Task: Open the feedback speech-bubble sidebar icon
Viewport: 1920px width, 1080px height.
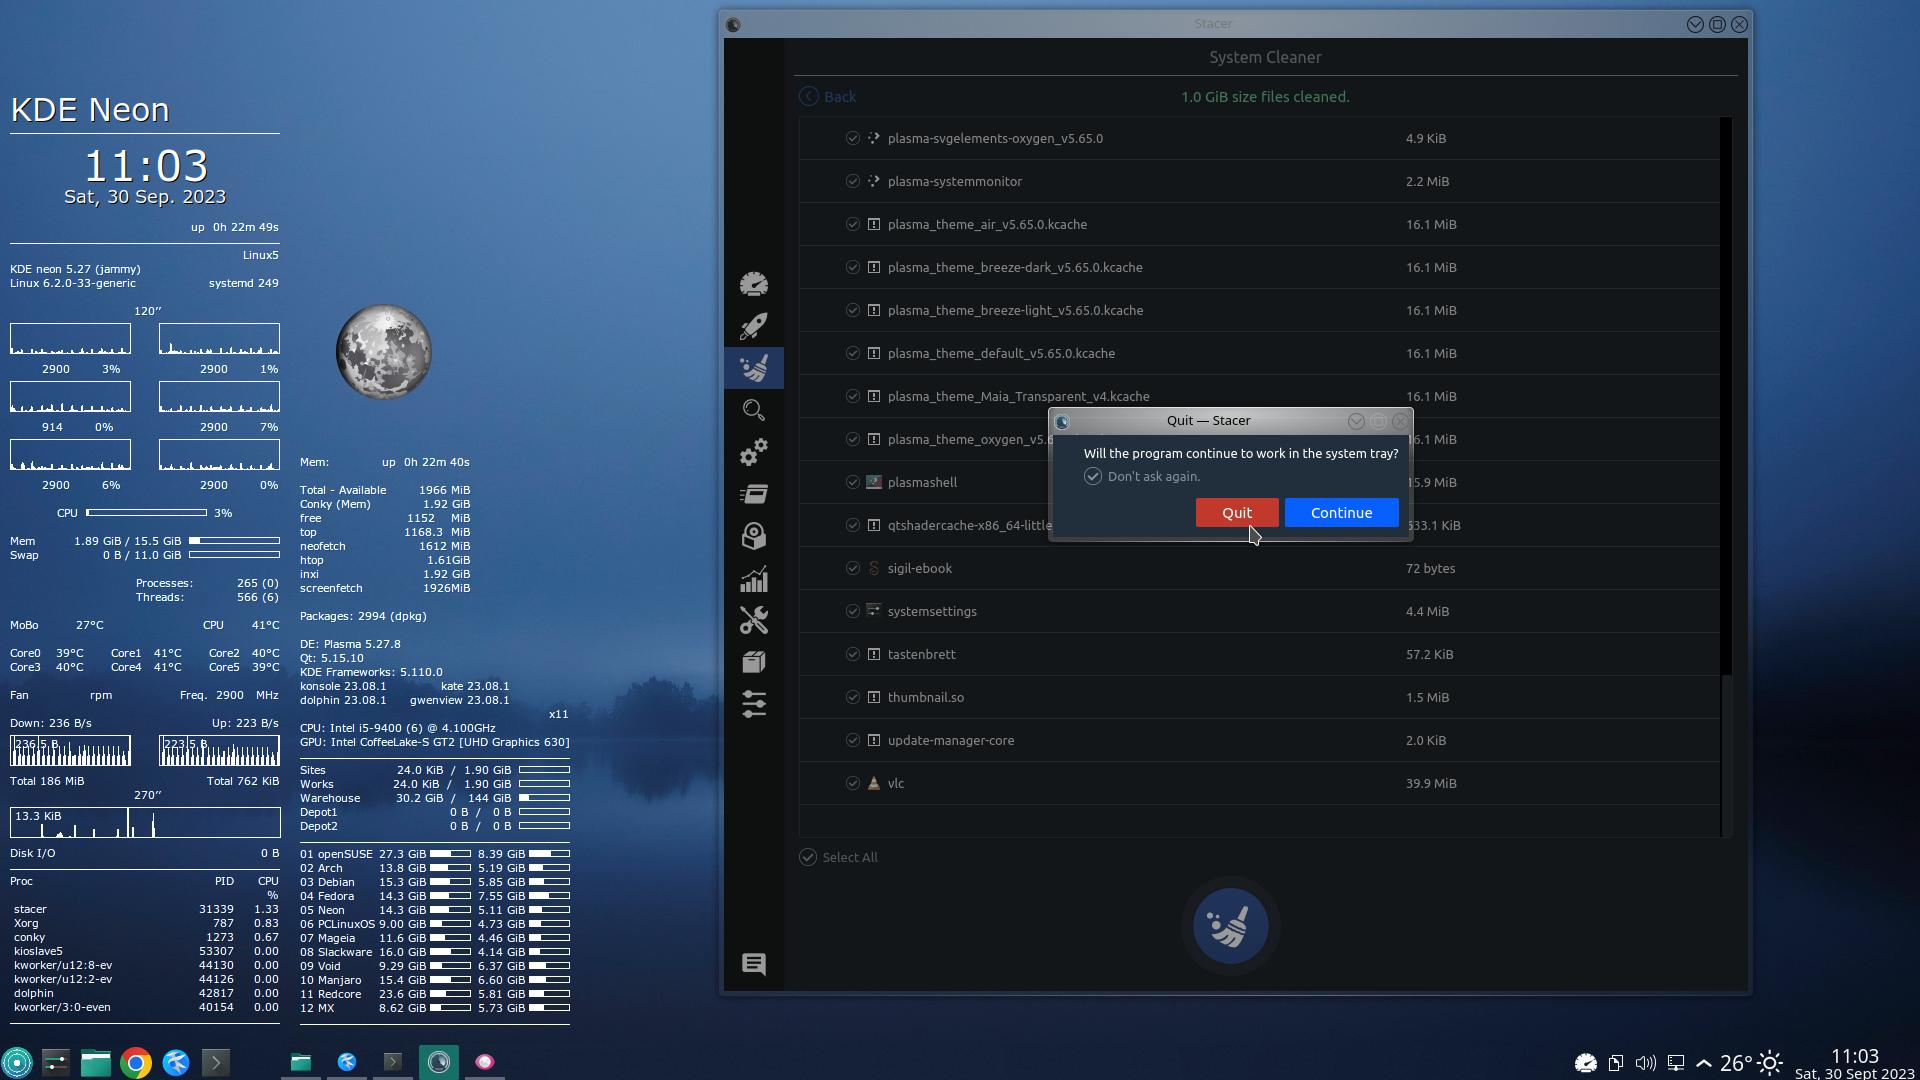Action: (754, 964)
